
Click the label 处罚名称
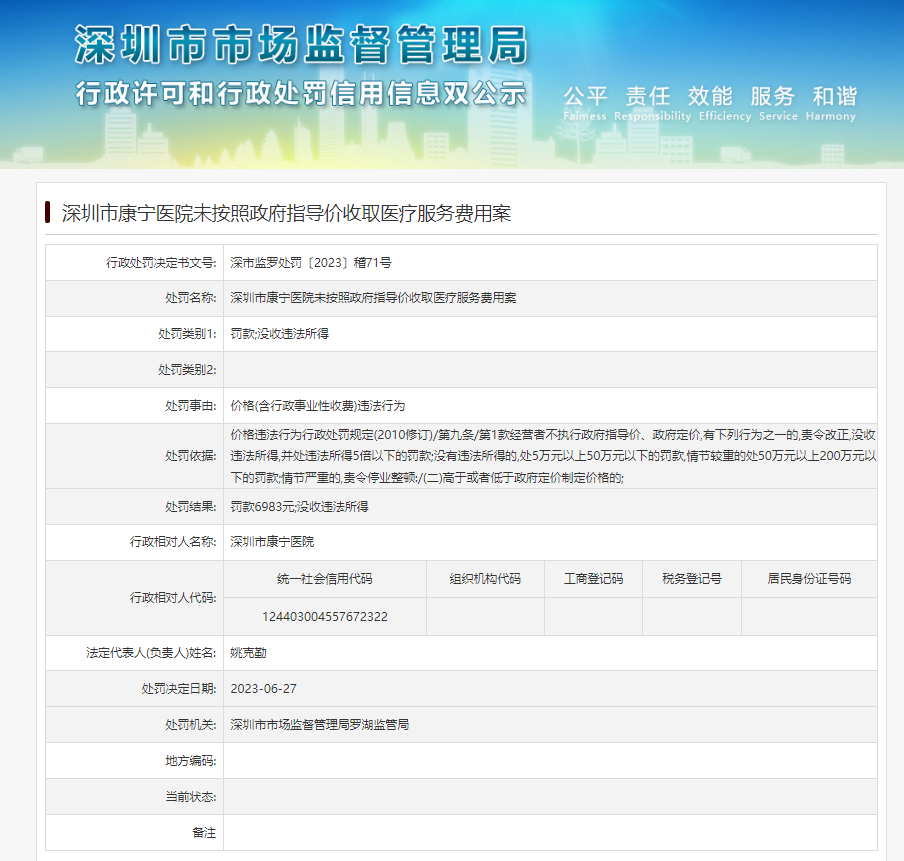click(191, 298)
